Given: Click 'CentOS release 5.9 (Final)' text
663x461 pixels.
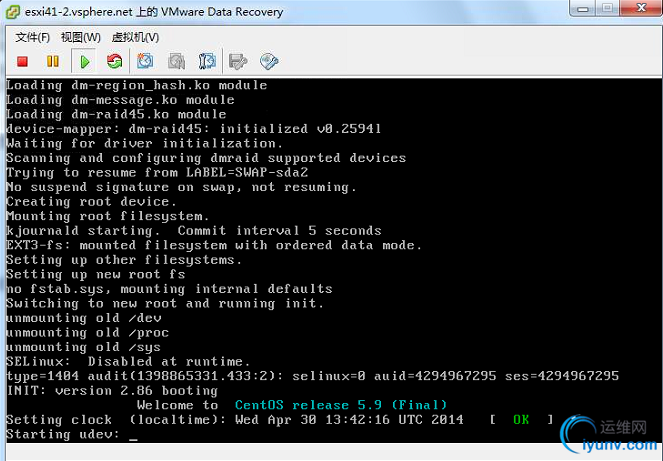Looking at the screenshot, I should 341,405.
